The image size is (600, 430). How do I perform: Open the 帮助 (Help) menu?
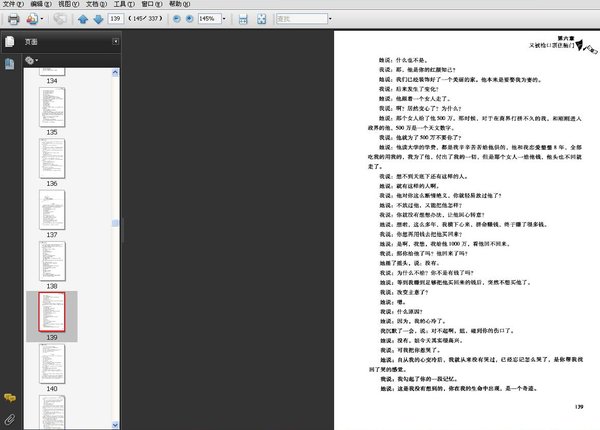click(179, 4)
